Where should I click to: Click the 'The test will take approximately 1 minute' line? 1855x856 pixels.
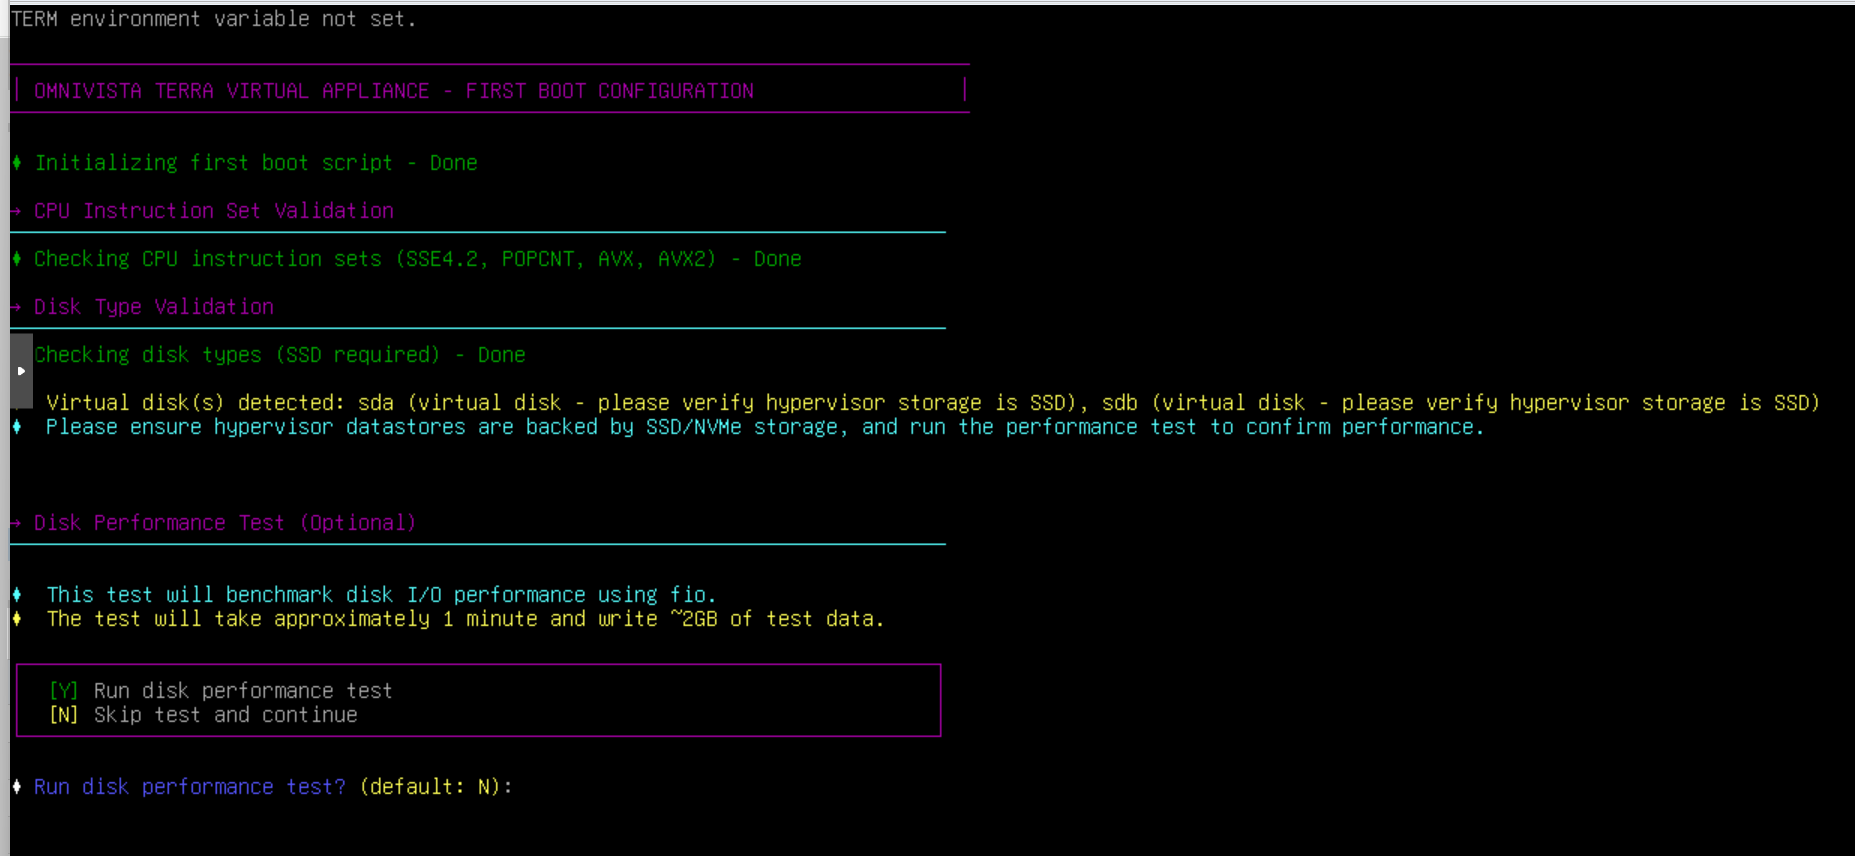(465, 619)
